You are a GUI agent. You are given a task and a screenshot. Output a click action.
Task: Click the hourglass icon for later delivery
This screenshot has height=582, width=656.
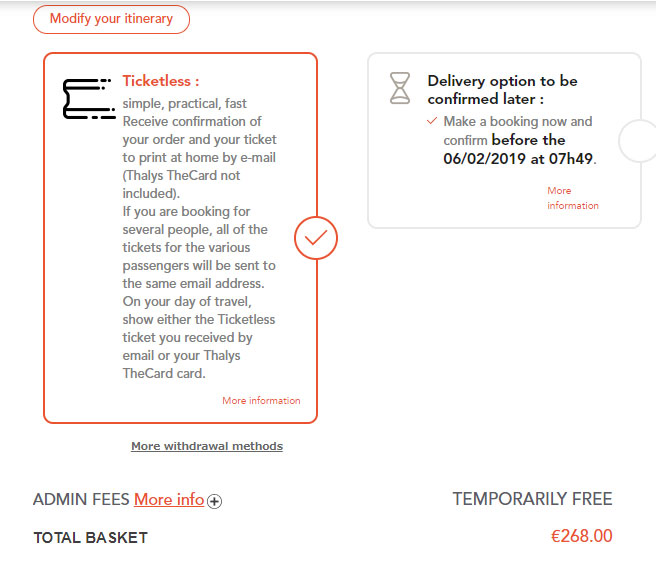[x=400, y=88]
